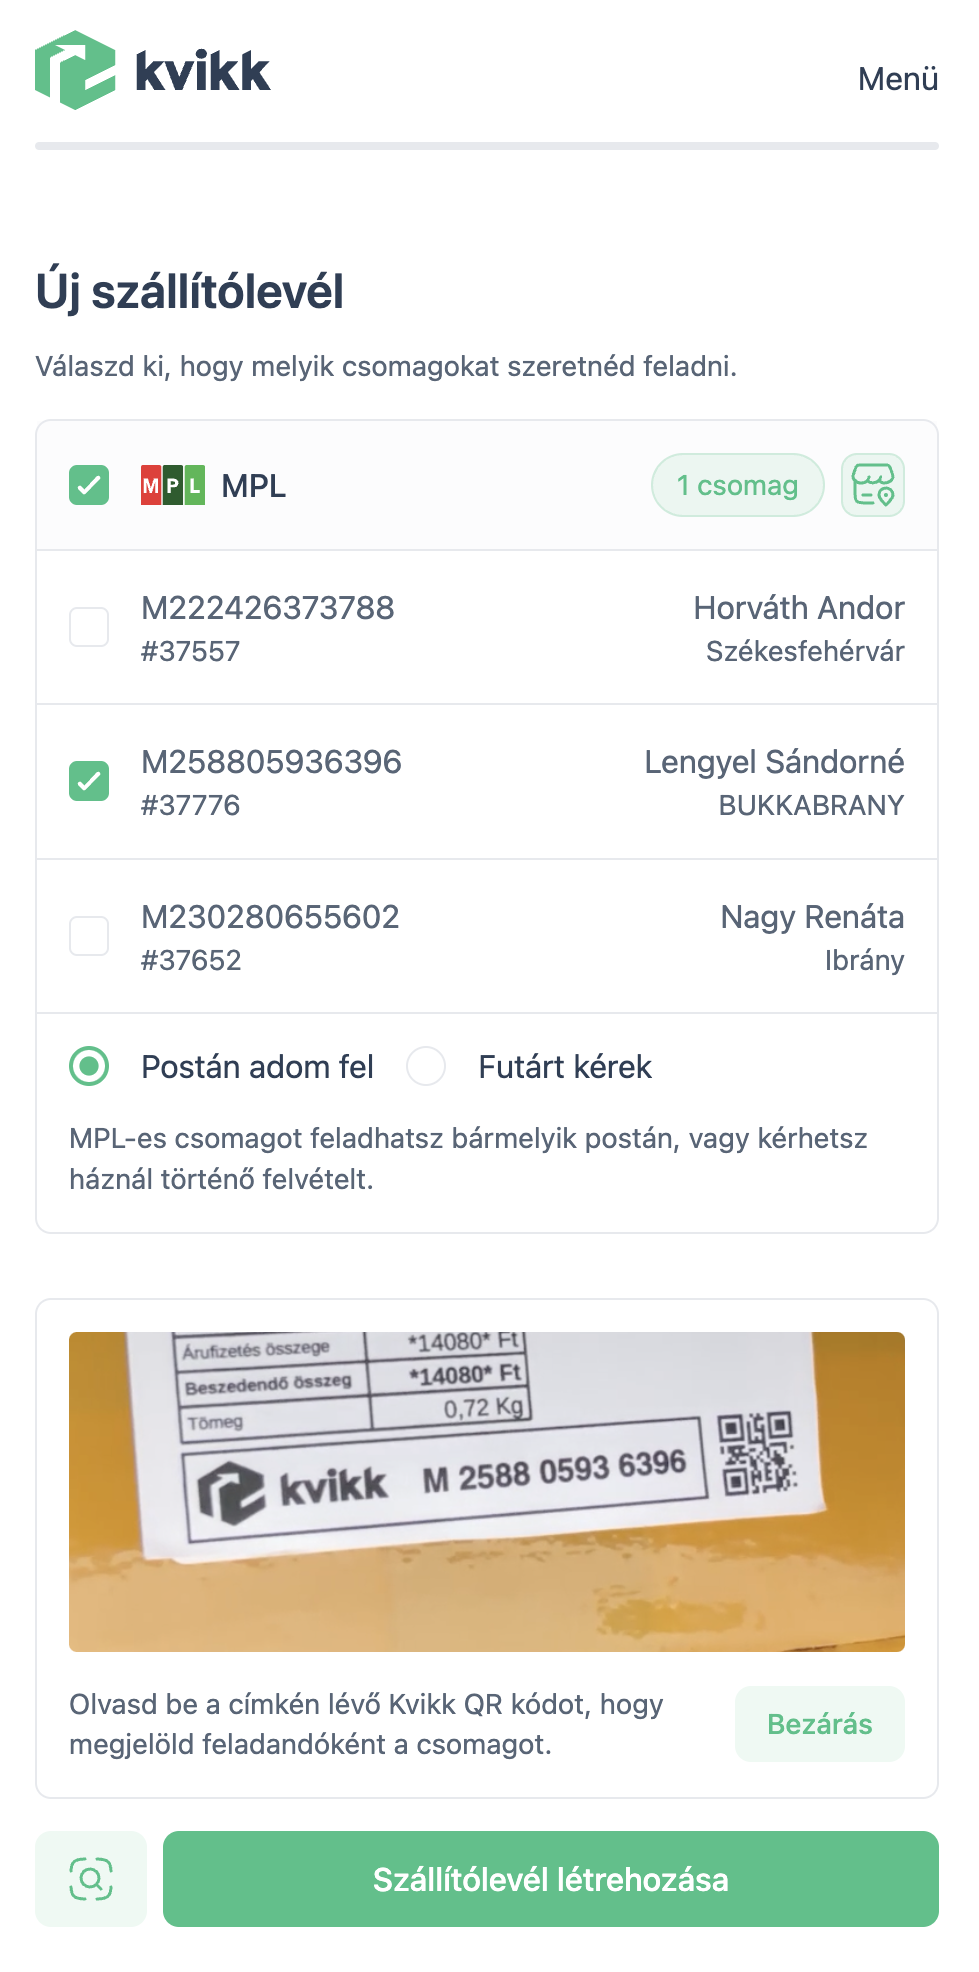Click recipient name Lengyel Sándorné
The image size is (979, 1972).
[773, 762]
